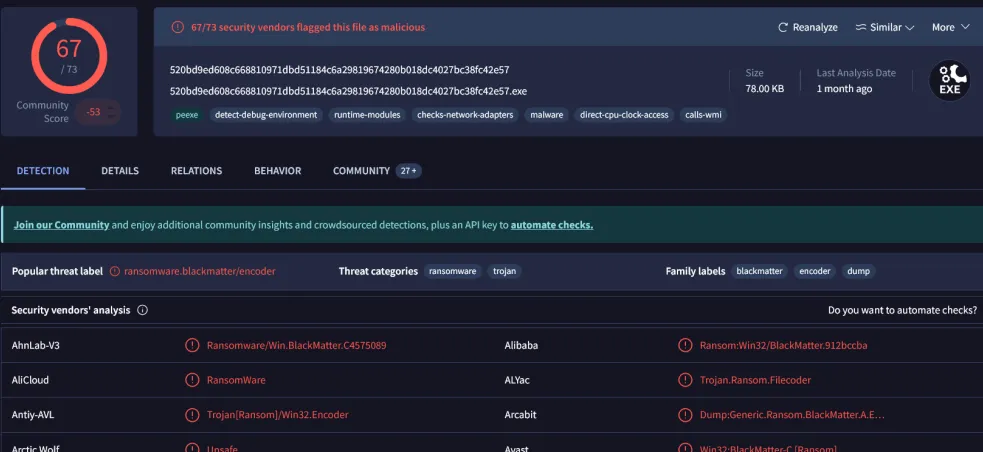Expand the More menu
This screenshot has height=452, width=983.
(951, 28)
